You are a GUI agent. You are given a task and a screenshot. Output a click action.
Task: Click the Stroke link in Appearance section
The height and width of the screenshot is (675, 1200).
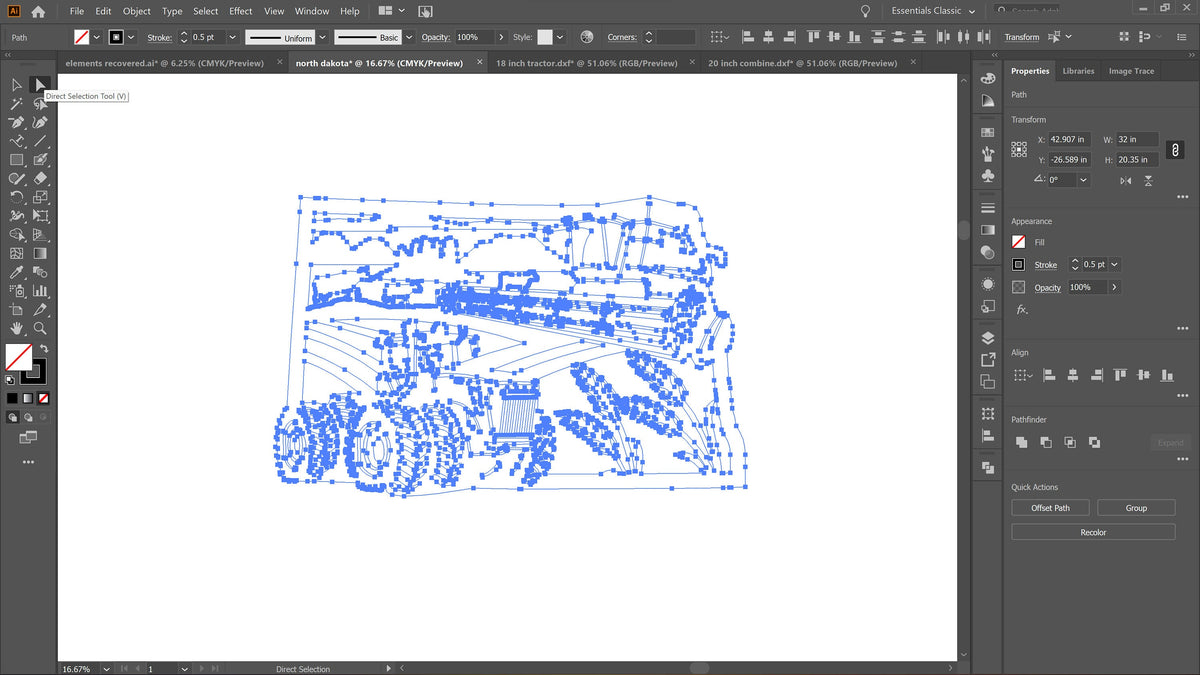(1045, 265)
